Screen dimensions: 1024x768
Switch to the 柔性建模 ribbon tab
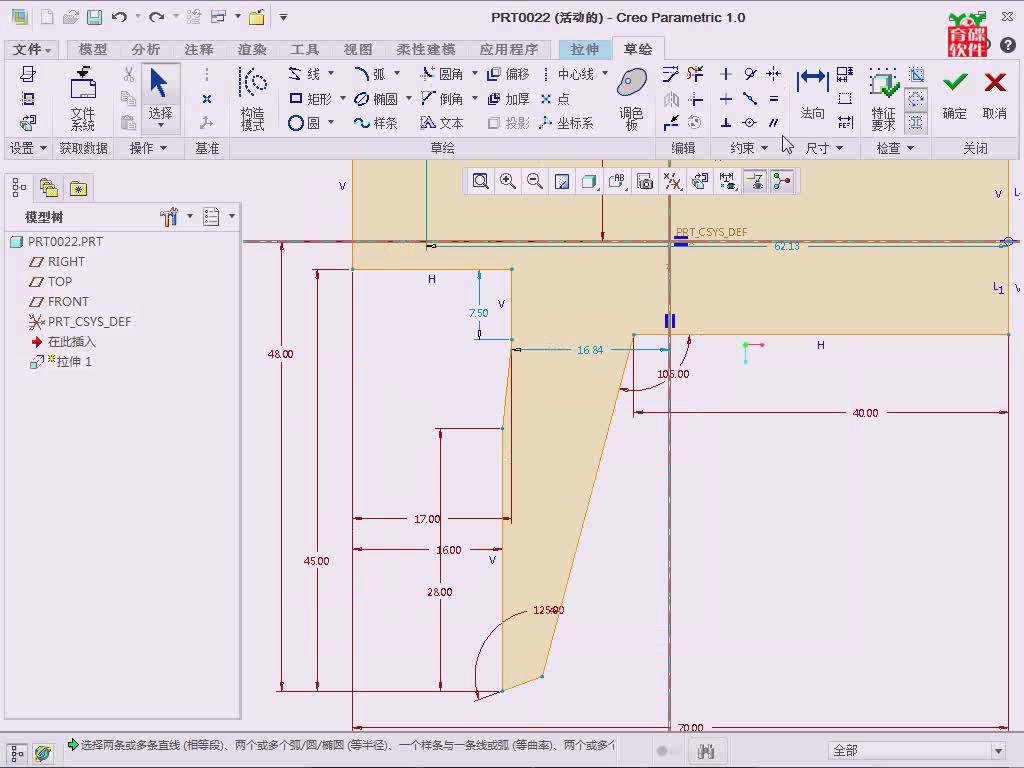426,50
